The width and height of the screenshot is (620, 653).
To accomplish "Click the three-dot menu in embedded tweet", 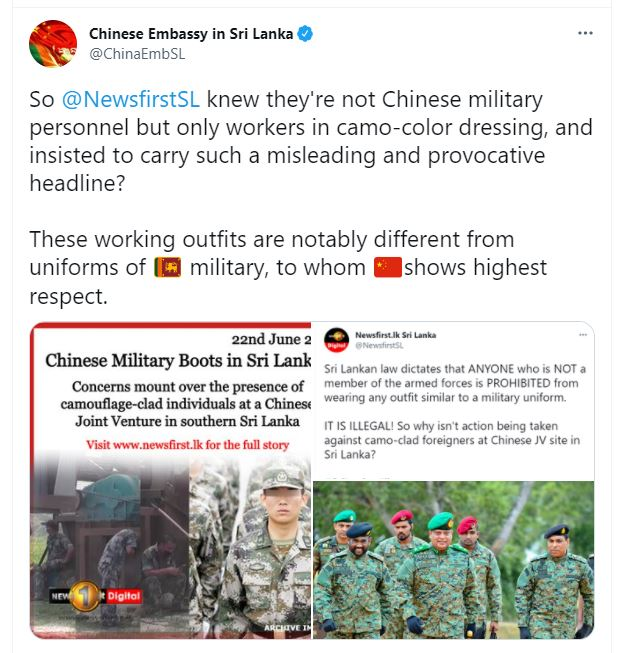I will coord(583,334).
